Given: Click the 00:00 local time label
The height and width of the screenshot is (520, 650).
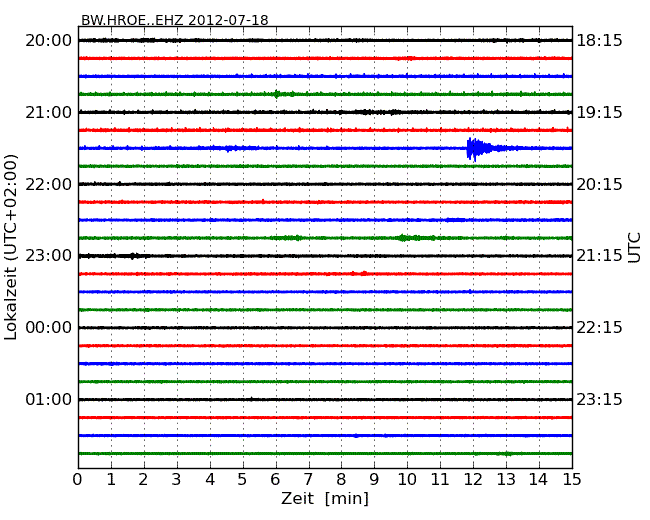Looking at the screenshot, I should point(49,328).
